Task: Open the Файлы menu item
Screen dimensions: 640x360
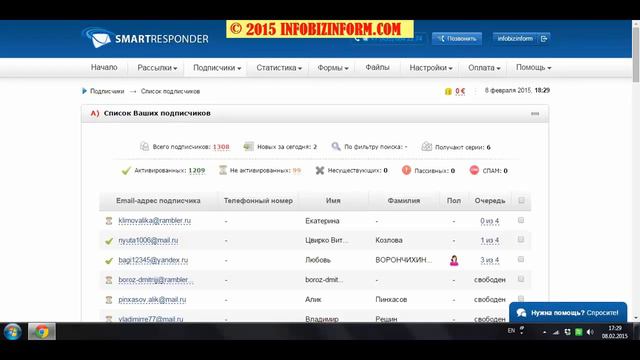Action: click(377, 67)
